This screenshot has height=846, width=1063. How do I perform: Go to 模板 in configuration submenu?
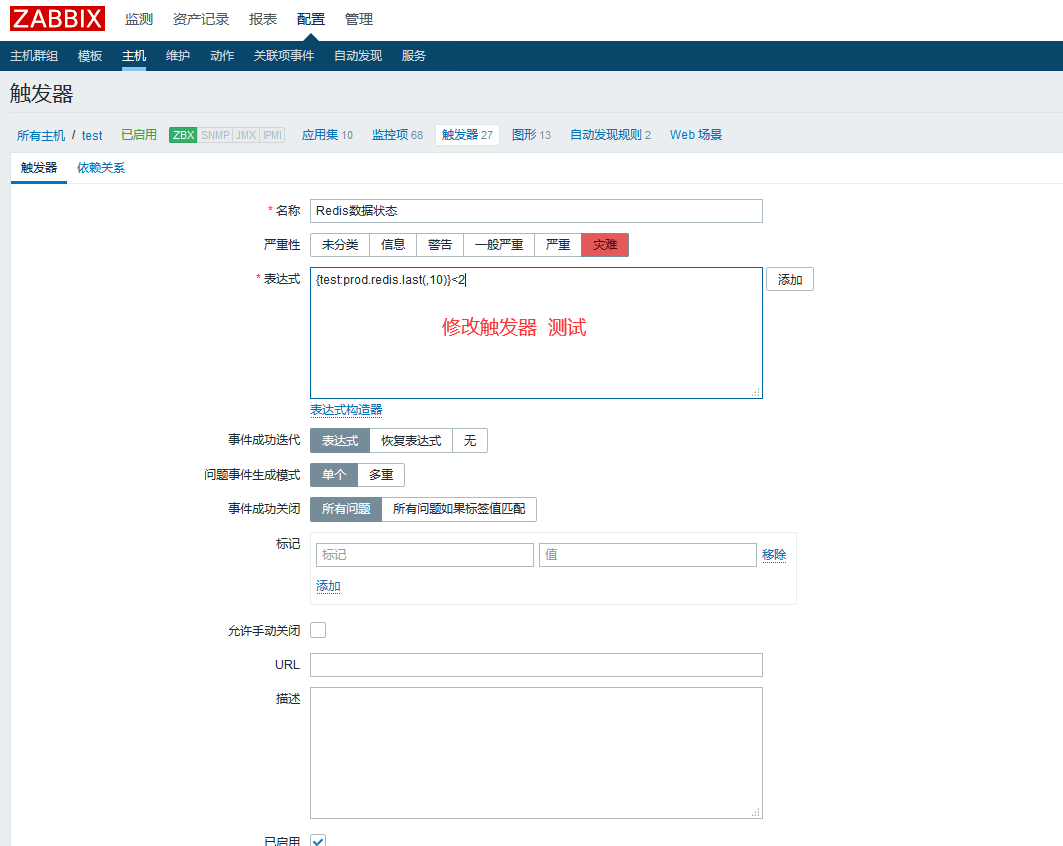[x=90, y=56]
